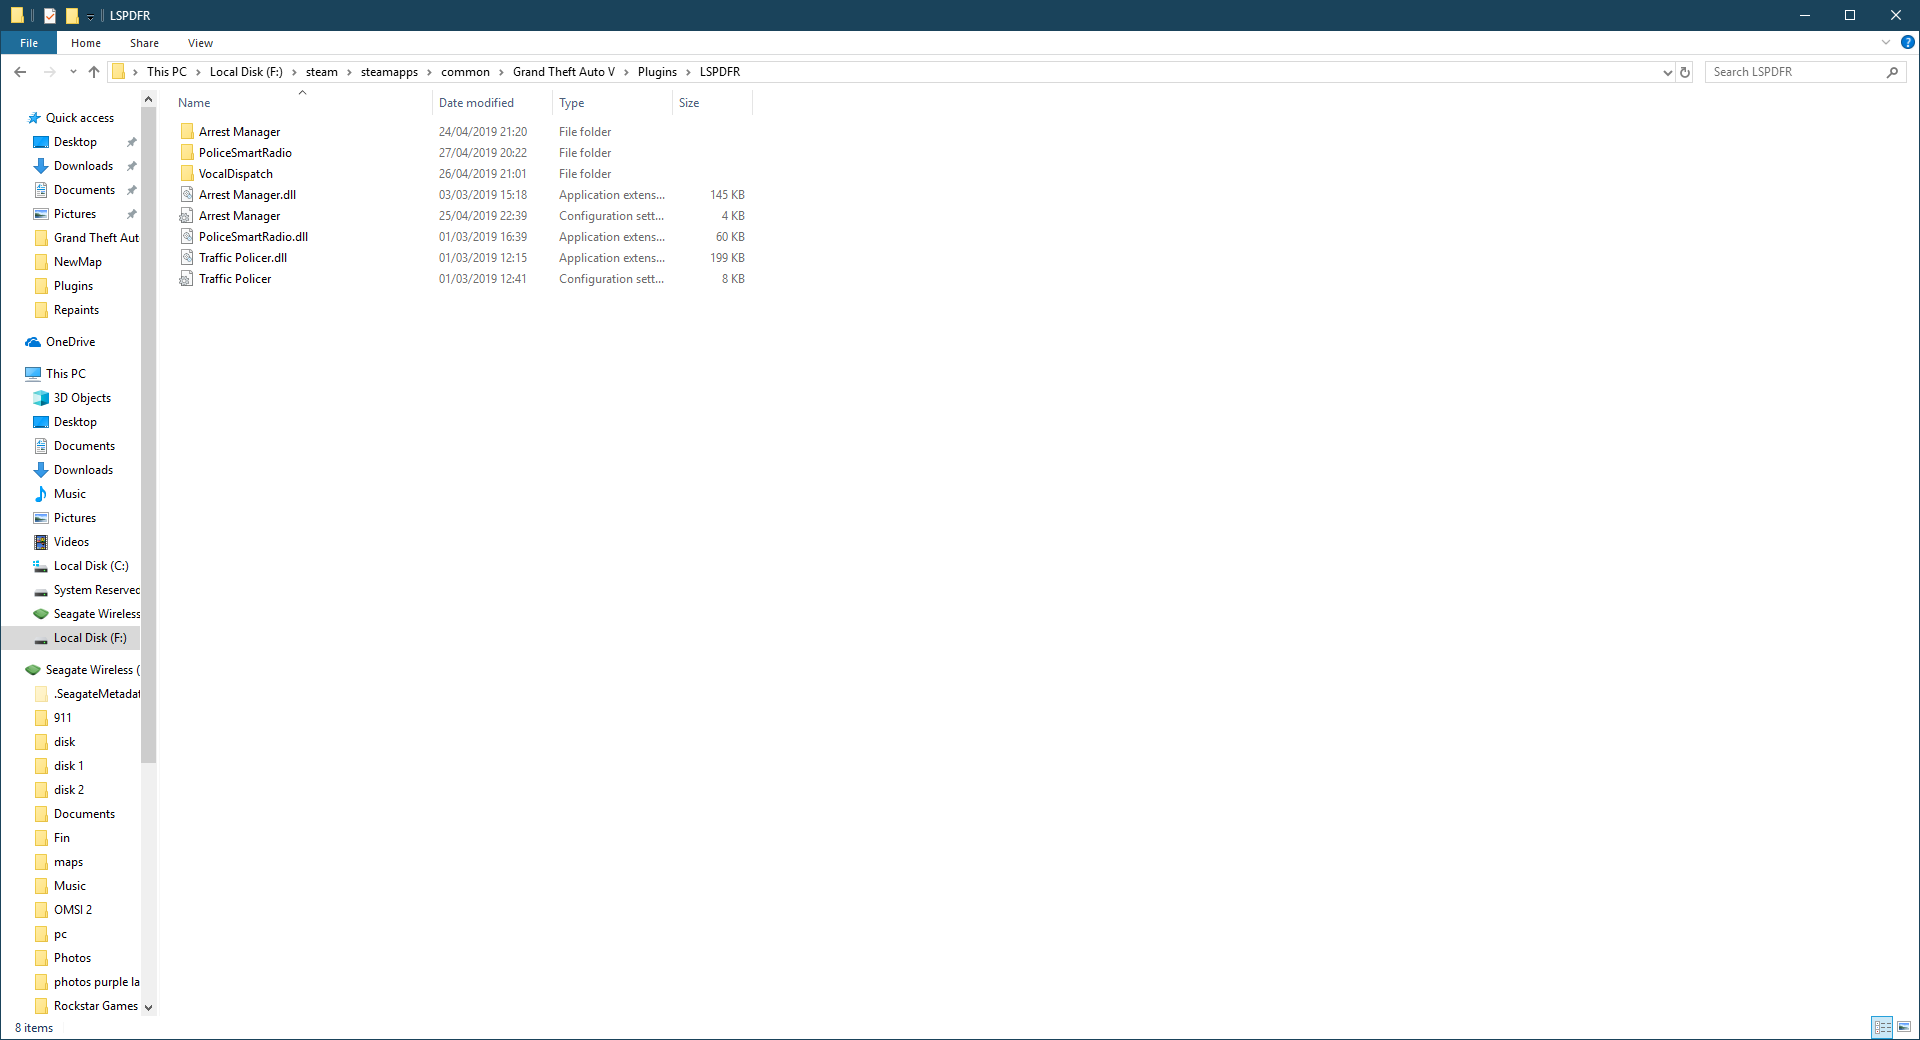The width and height of the screenshot is (1920, 1040).
Task: Open the File menu
Action: (29, 43)
